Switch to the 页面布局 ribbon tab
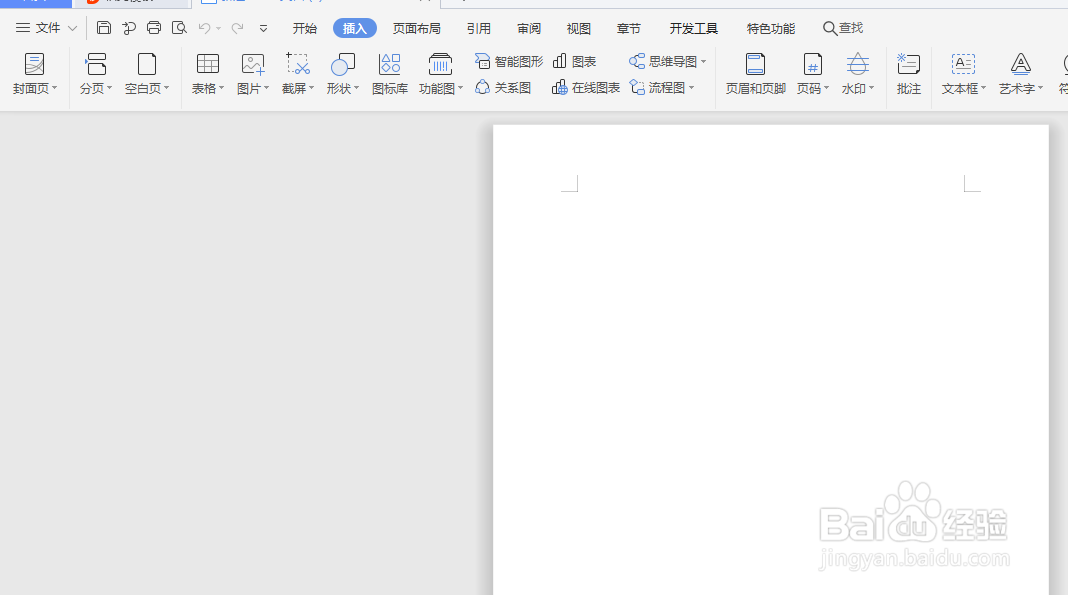Image resolution: width=1068 pixels, height=595 pixels. (x=416, y=27)
